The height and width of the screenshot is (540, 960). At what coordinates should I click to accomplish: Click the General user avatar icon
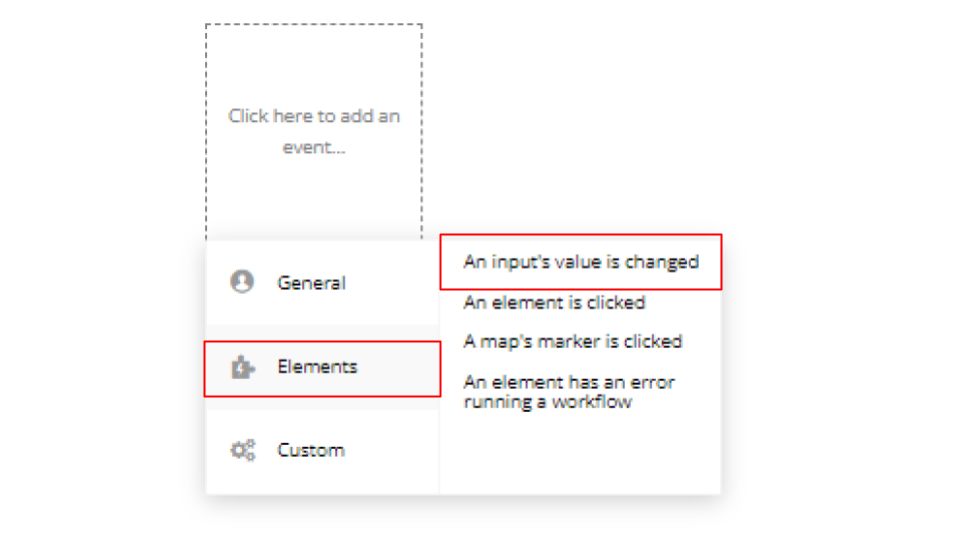(242, 282)
